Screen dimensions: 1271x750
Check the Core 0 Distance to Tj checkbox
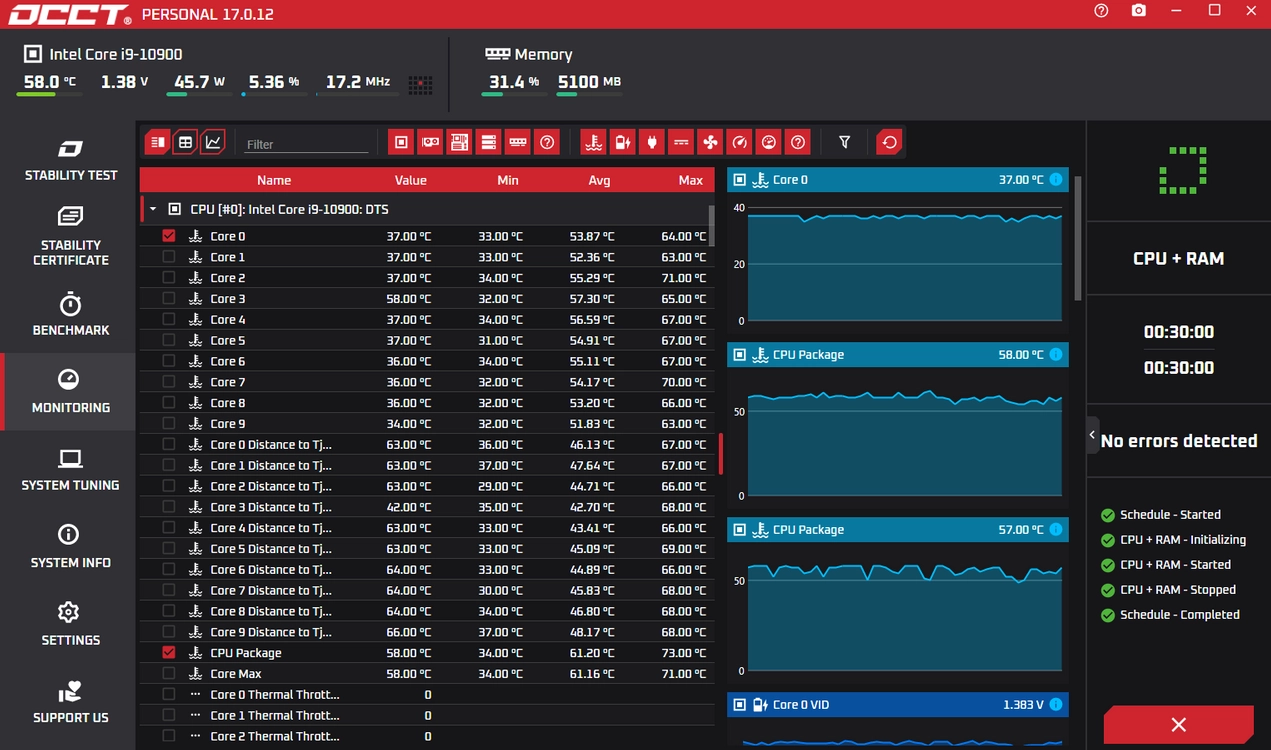(x=168, y=445)
